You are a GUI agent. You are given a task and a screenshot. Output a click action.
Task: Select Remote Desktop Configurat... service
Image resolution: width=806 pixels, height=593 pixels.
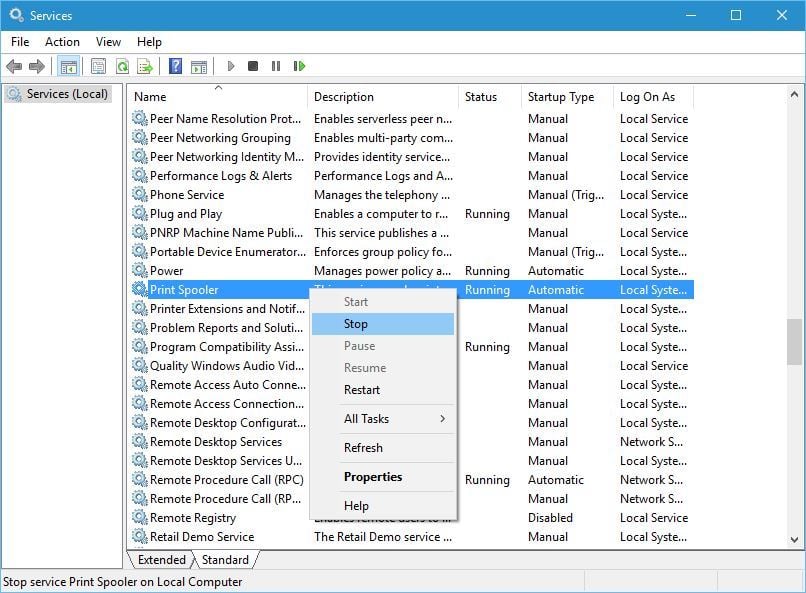coord(413,423)
